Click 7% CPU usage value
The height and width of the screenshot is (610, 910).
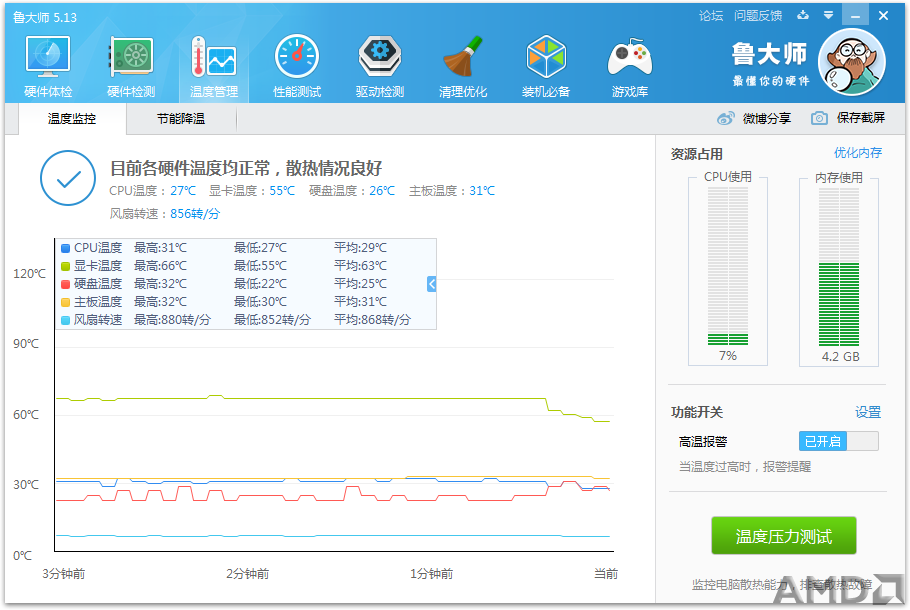728,356
